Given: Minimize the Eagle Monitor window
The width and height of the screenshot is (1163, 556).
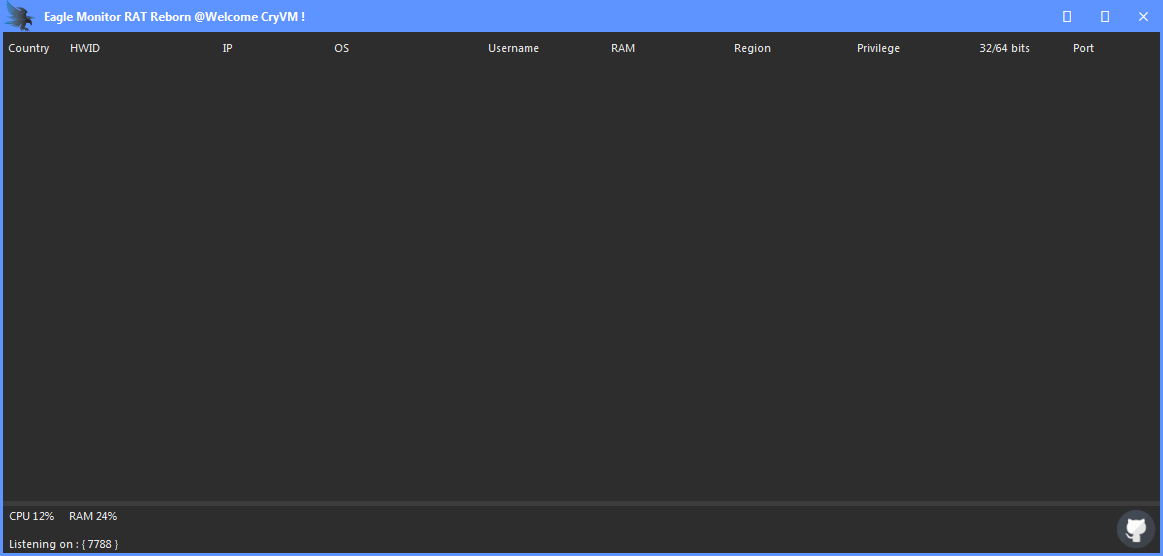Looking at the screenshot, I should [x=1067, y=16].
